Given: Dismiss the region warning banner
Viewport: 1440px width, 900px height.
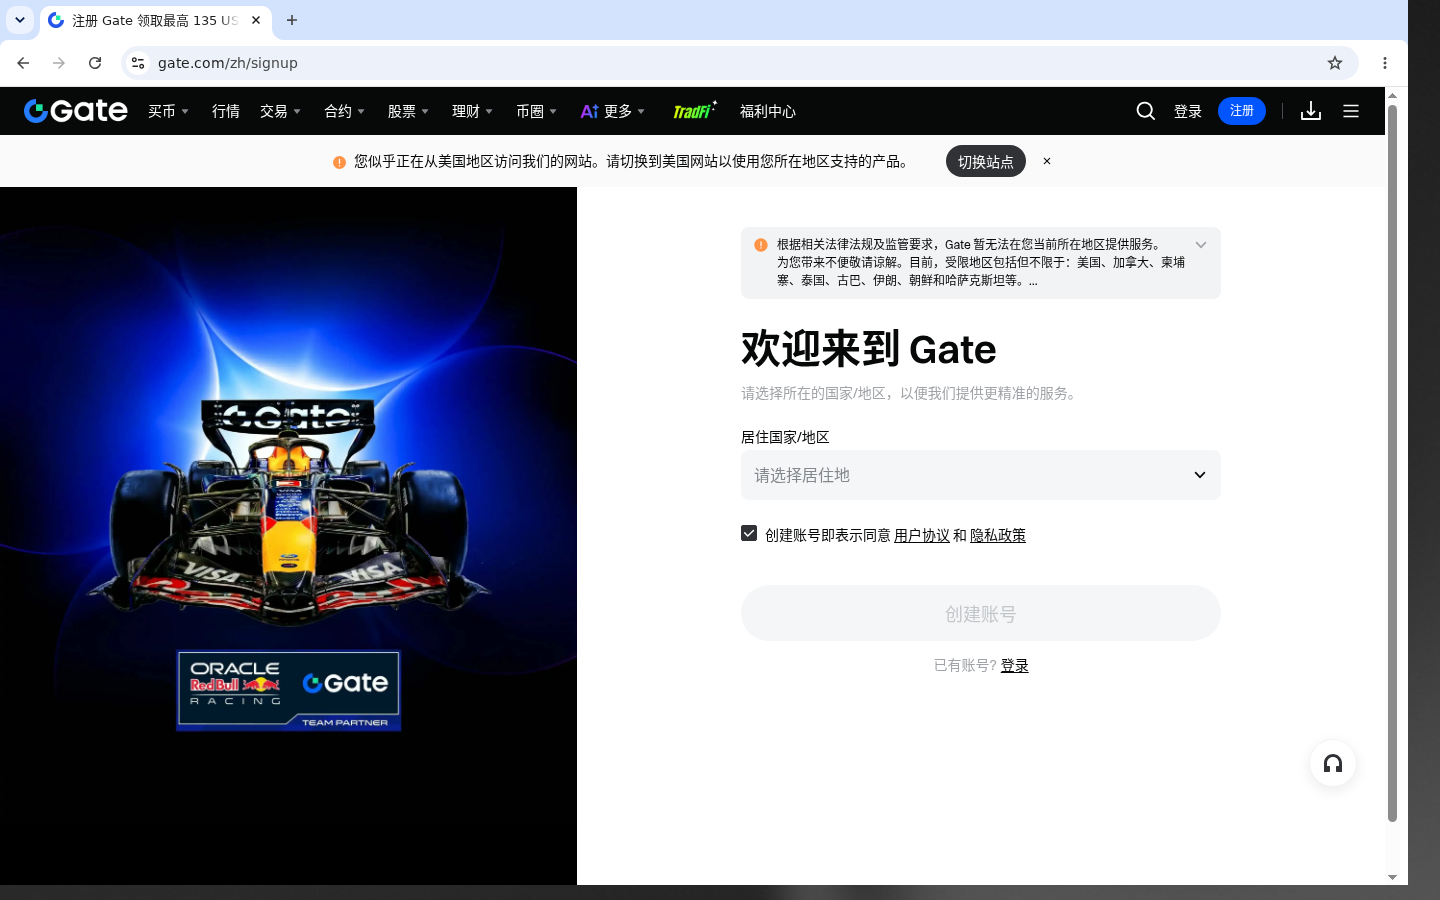Looking at the screenshot, I should 1047,161.
